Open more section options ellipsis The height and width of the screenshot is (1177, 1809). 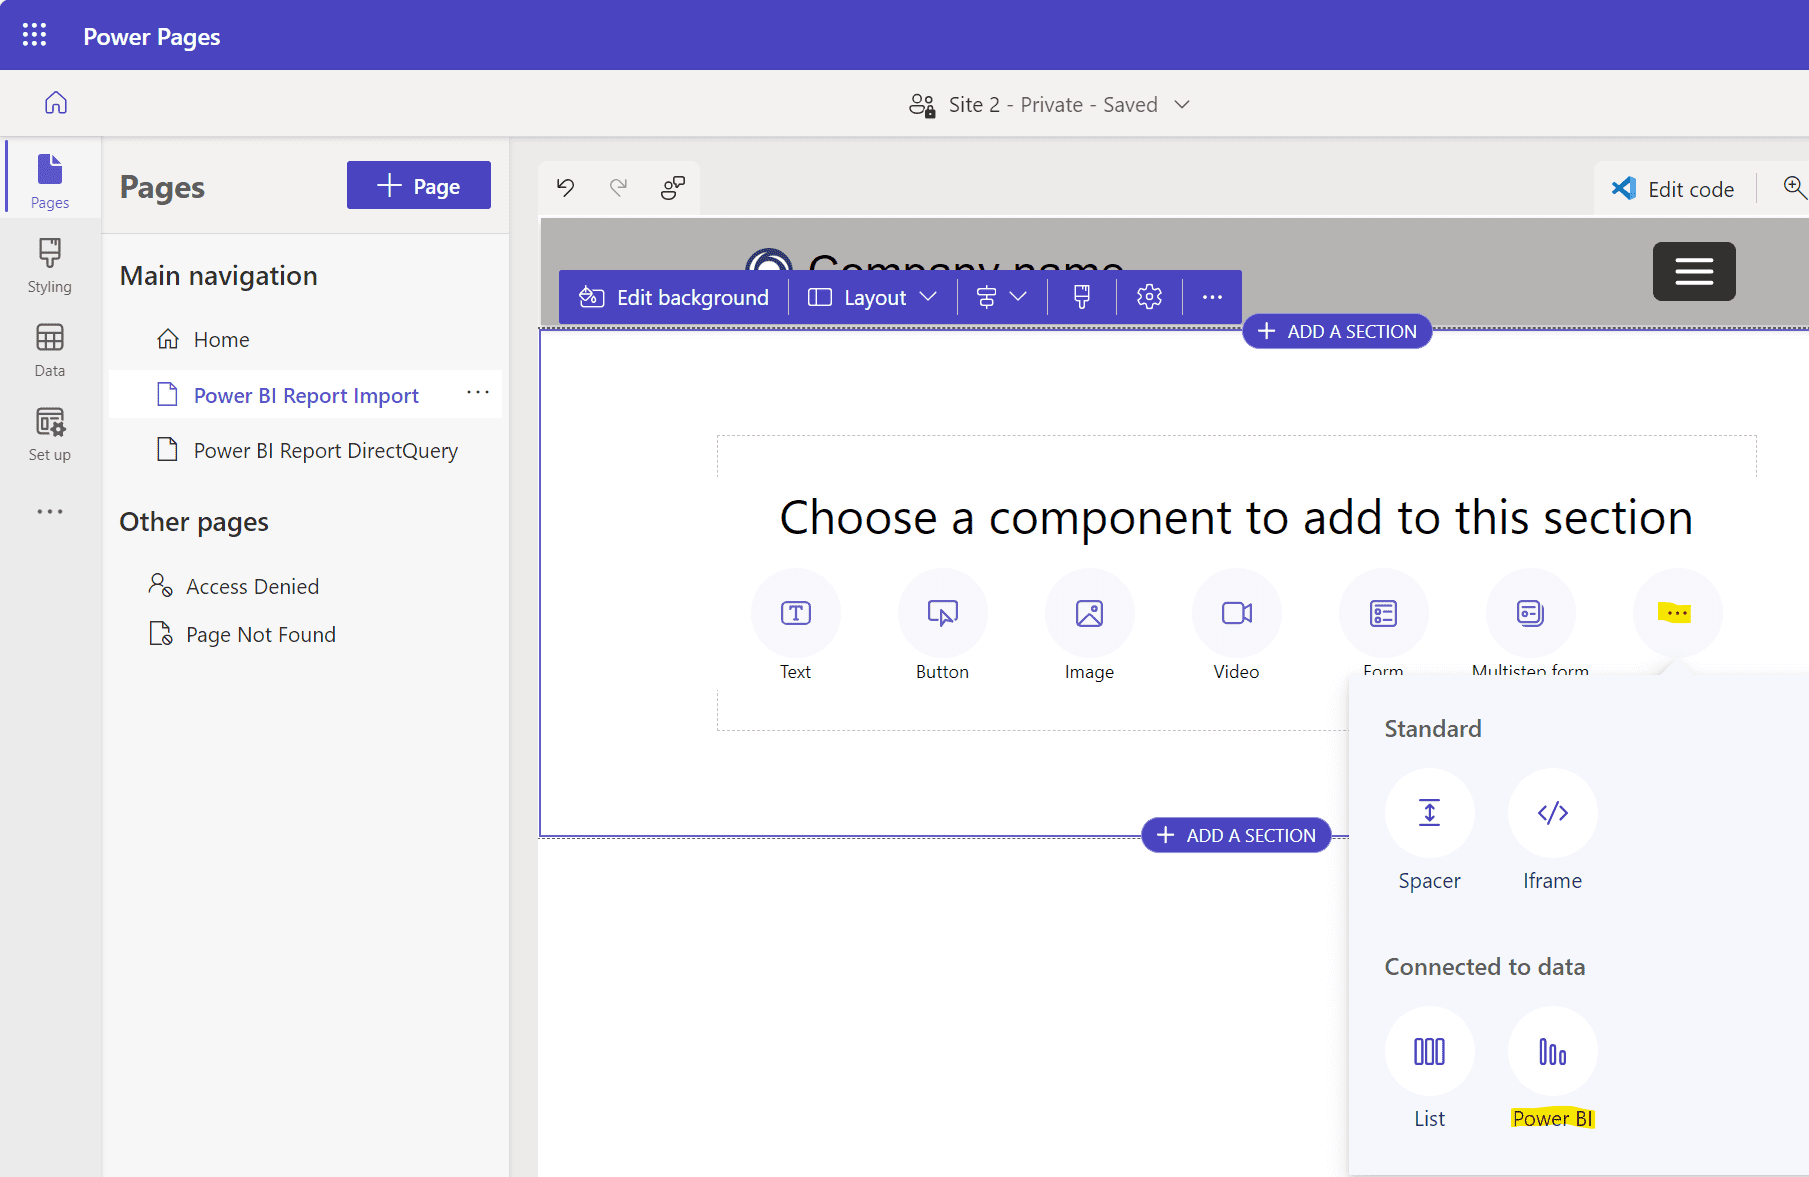pos(1212,297)
